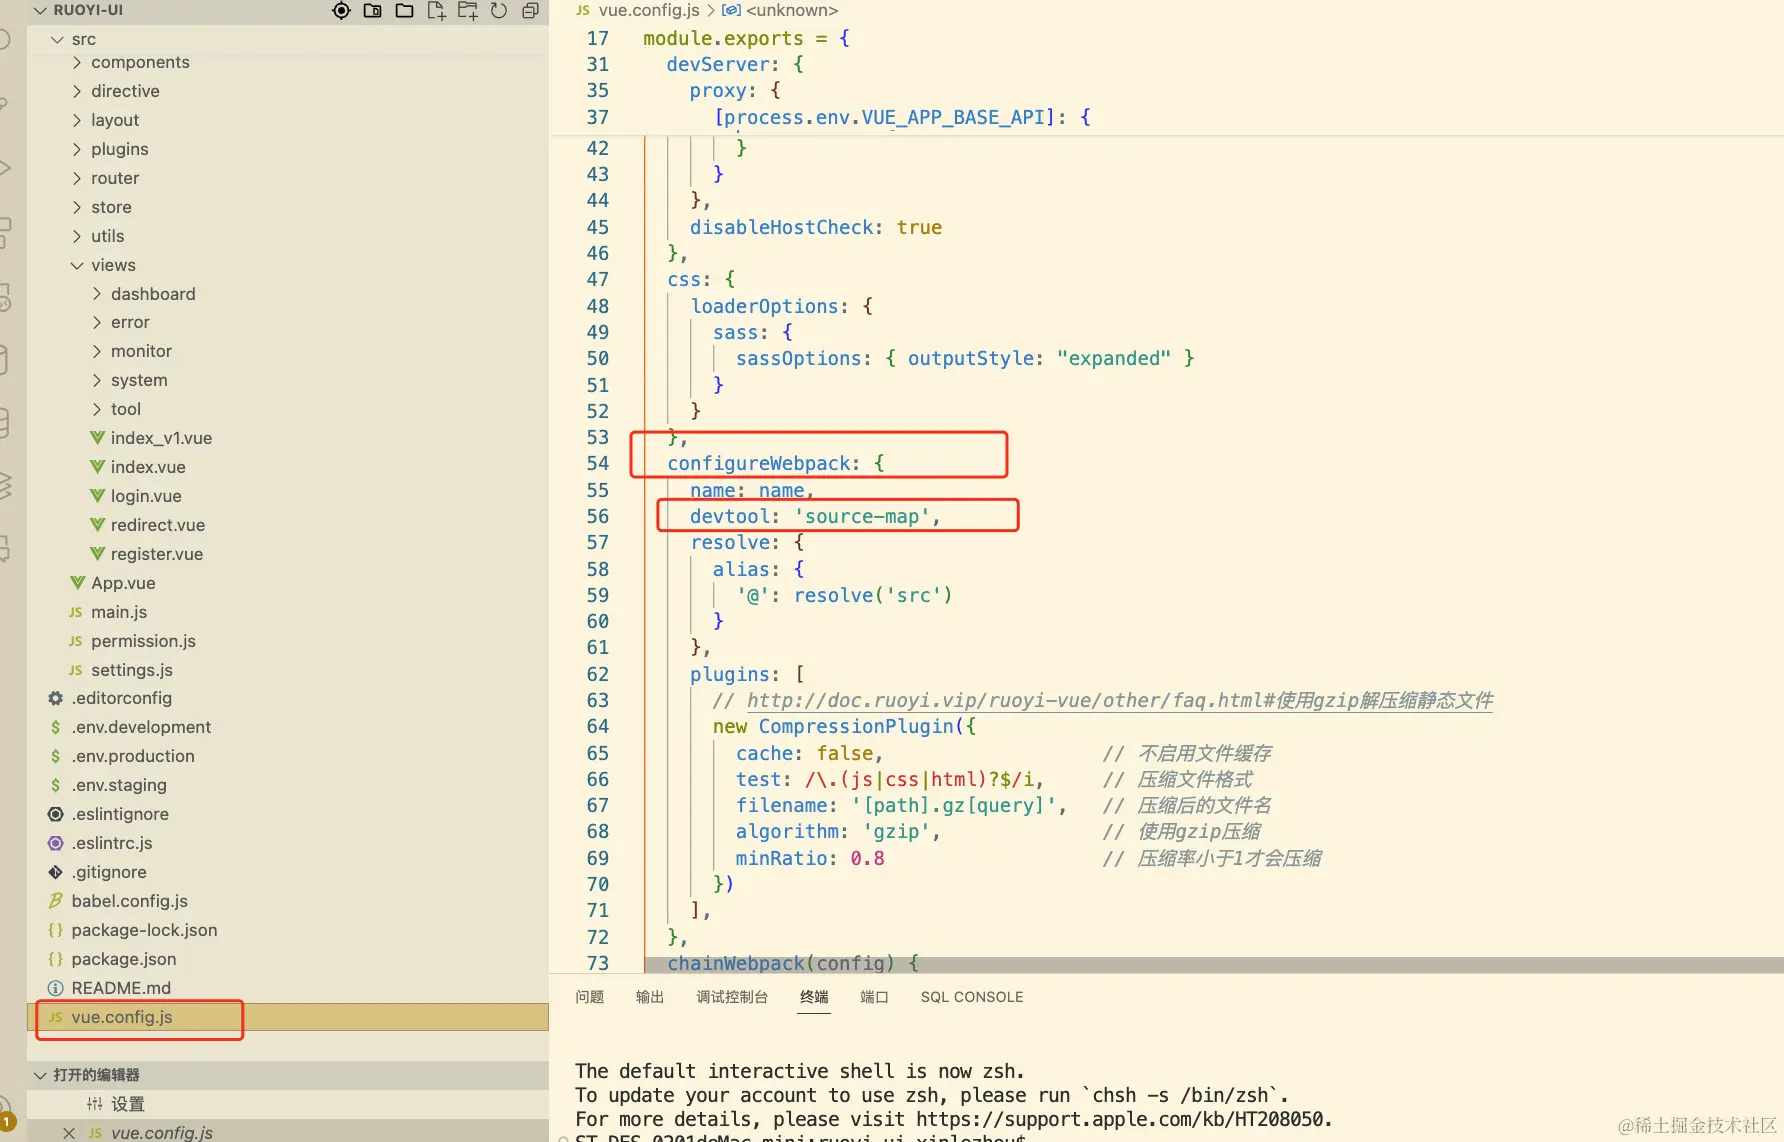
Task: Click the configureWebpack line of code
Action: [x=776, y=463]
